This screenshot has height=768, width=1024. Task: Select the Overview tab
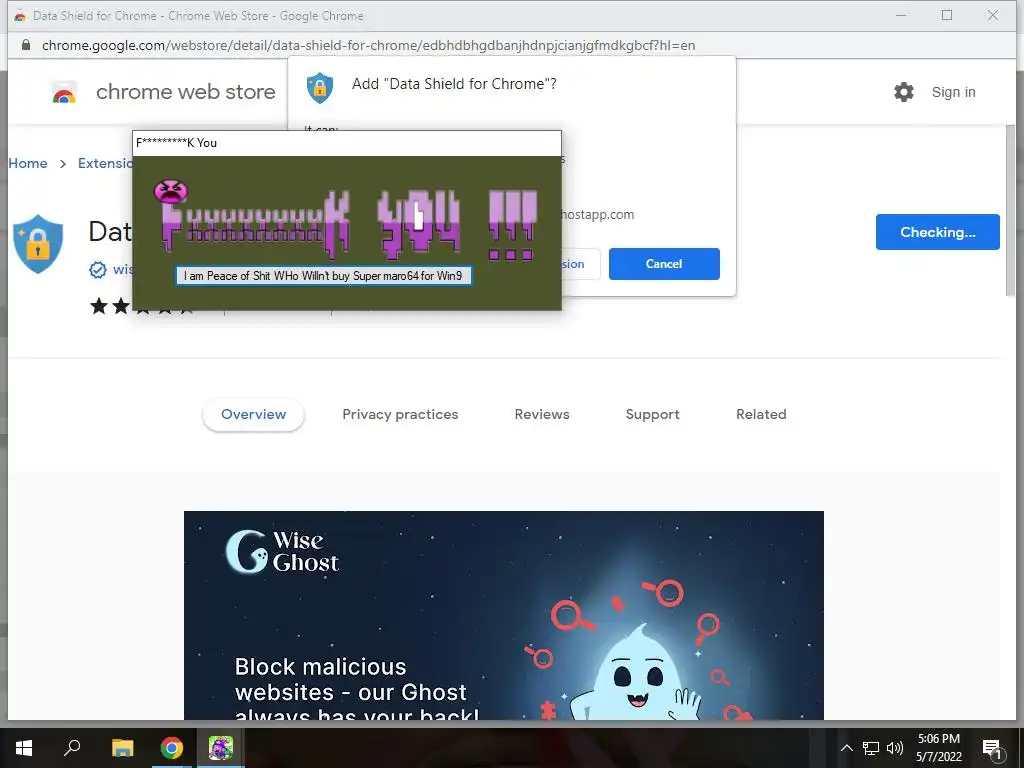253,414
